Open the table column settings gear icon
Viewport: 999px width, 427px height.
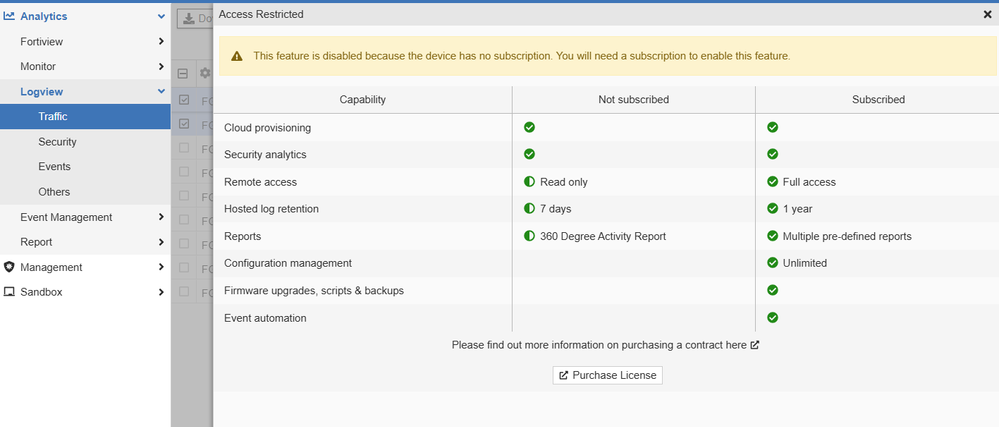[x=204, y=73]
